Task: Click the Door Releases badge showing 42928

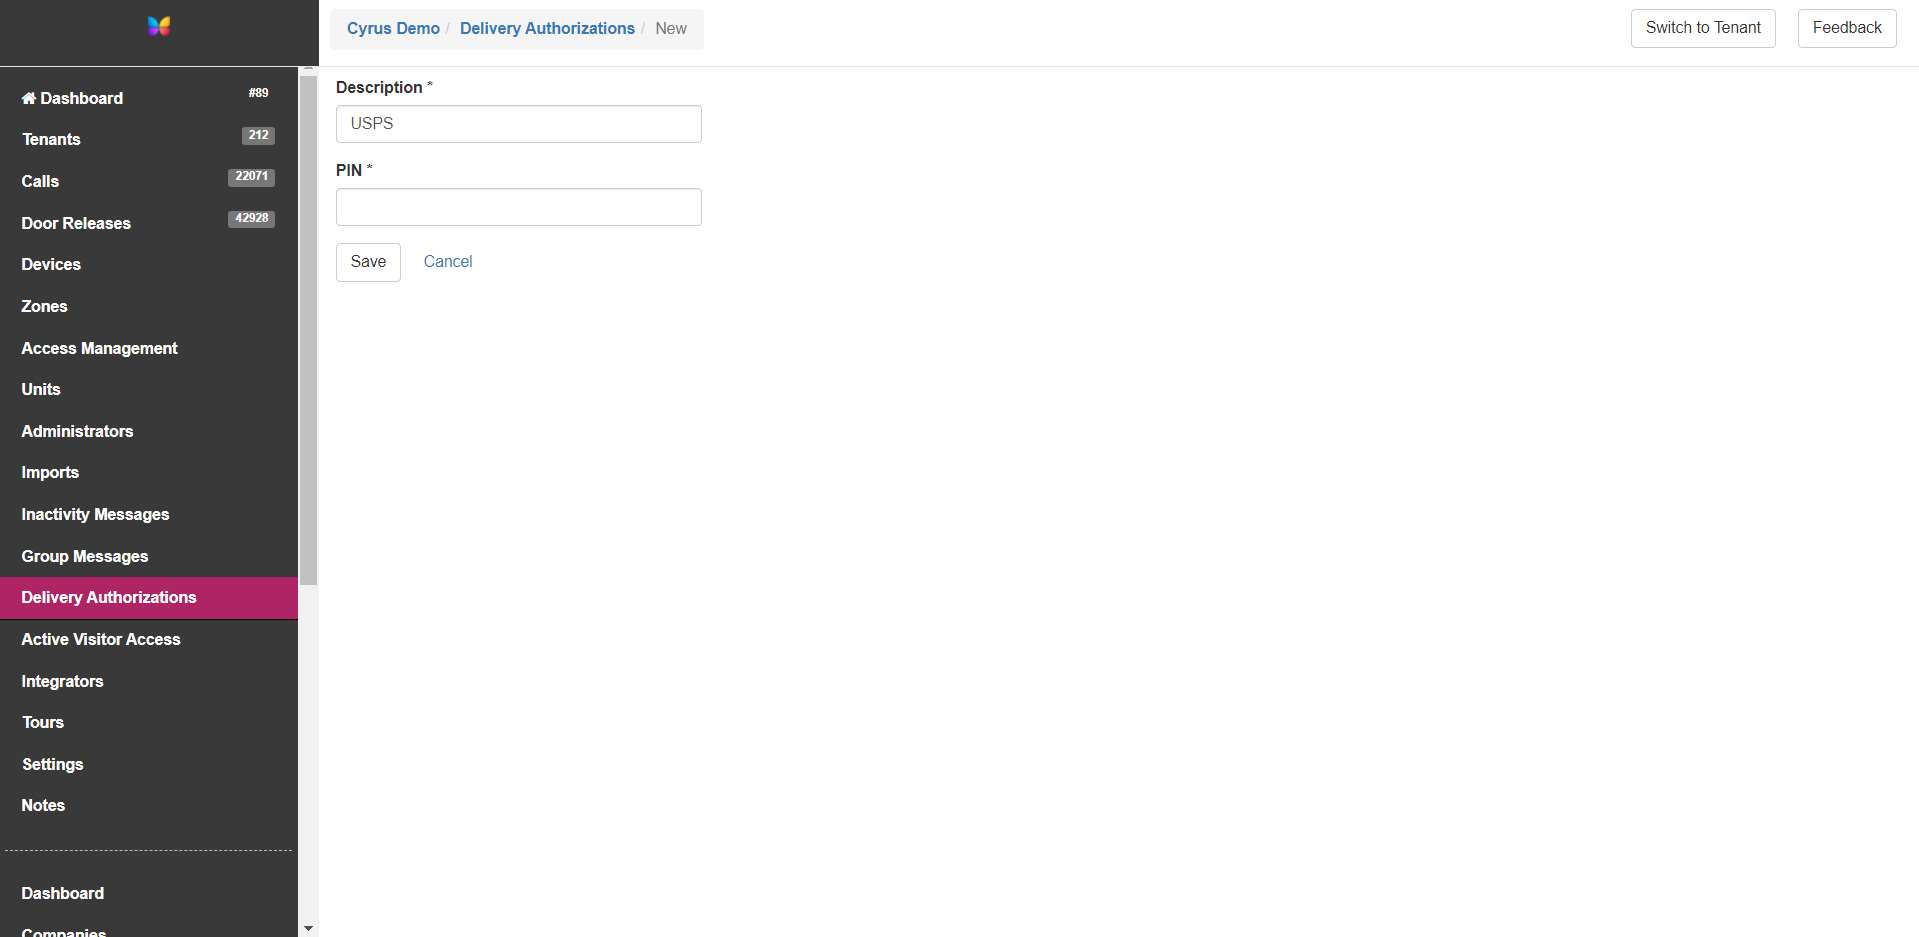Action: [251, 218]
